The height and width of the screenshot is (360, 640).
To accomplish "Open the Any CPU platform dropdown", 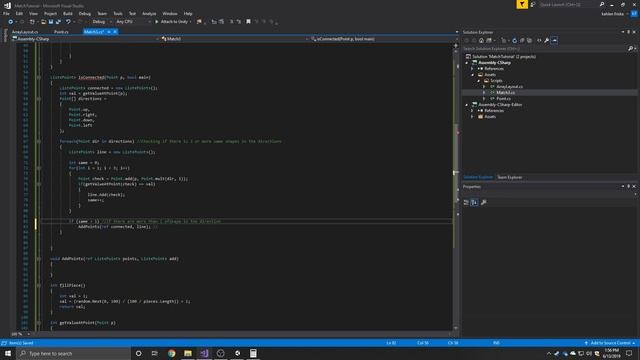I will pyautogui.click(x=133, y=22).
